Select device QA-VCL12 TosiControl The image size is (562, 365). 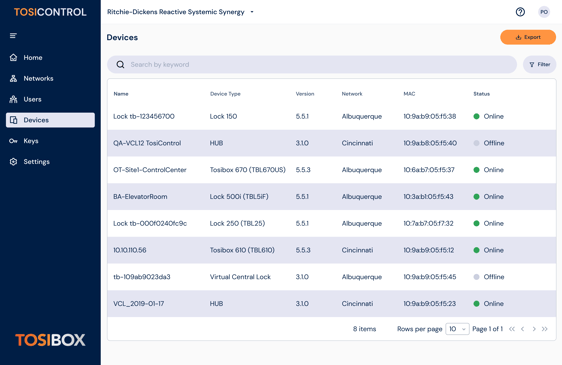point(147,143)
